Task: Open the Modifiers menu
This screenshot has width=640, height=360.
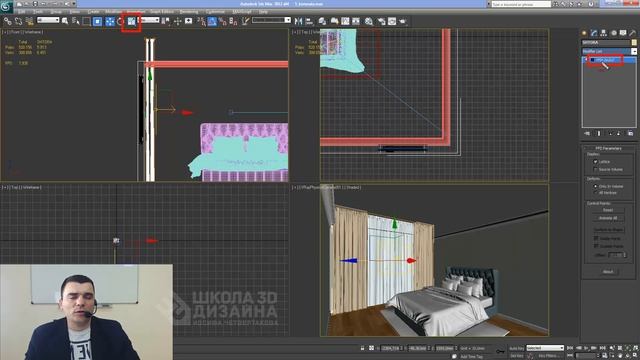Action: (113, 11)
